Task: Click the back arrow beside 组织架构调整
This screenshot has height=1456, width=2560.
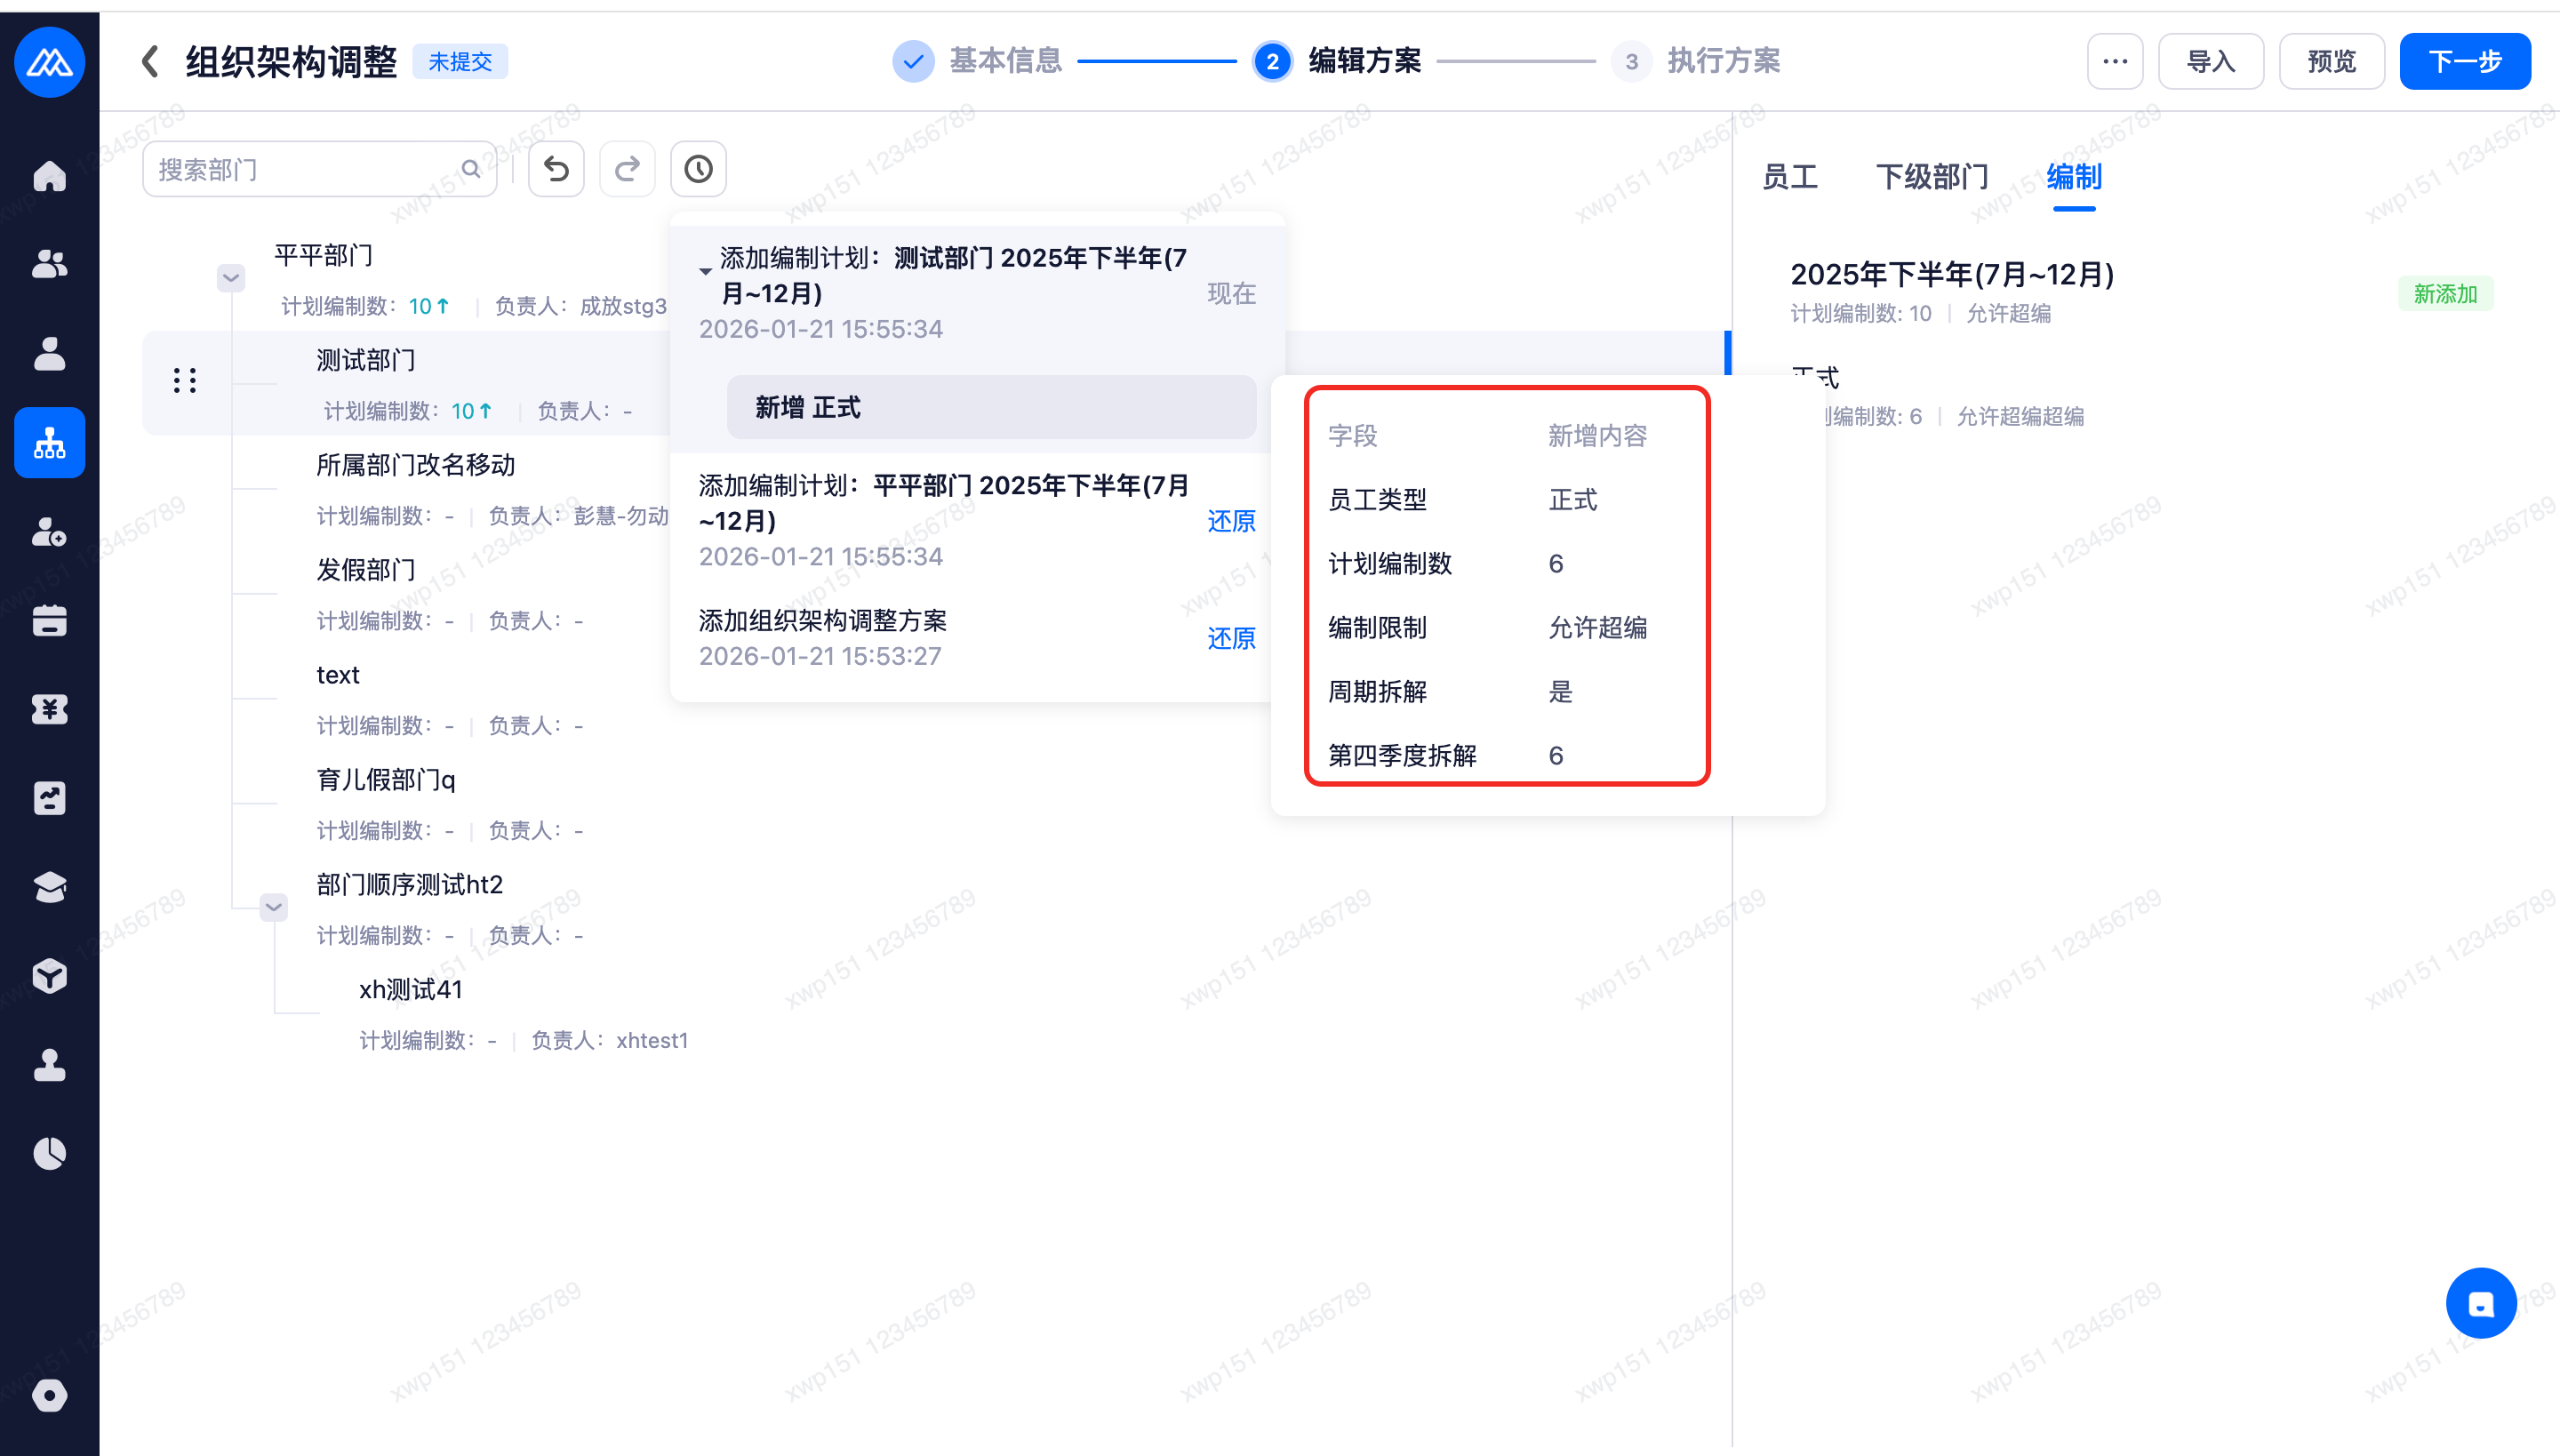Action: tap(150, 61)
